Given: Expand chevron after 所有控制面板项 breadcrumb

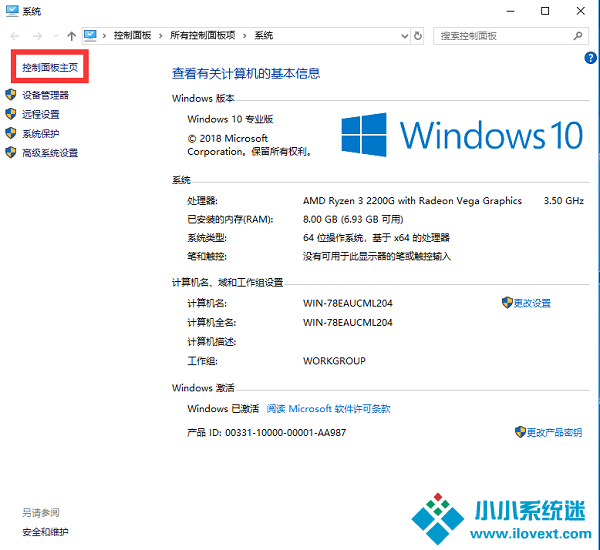Looking at the screenshot, I should [x=245, y=36].
